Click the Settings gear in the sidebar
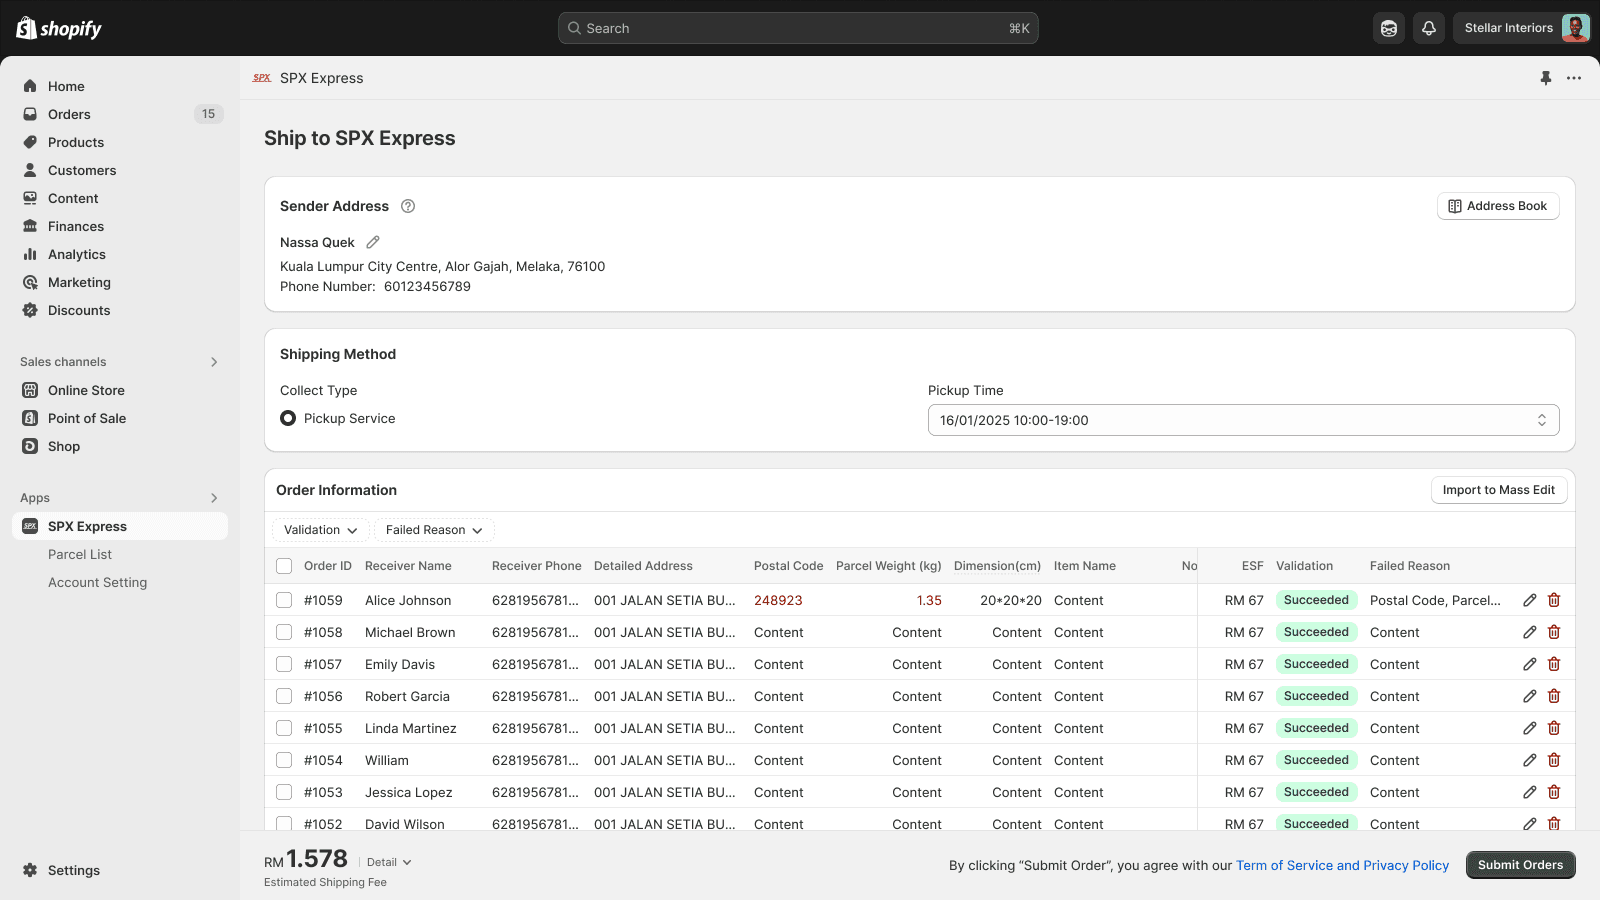 coord(30,870)
